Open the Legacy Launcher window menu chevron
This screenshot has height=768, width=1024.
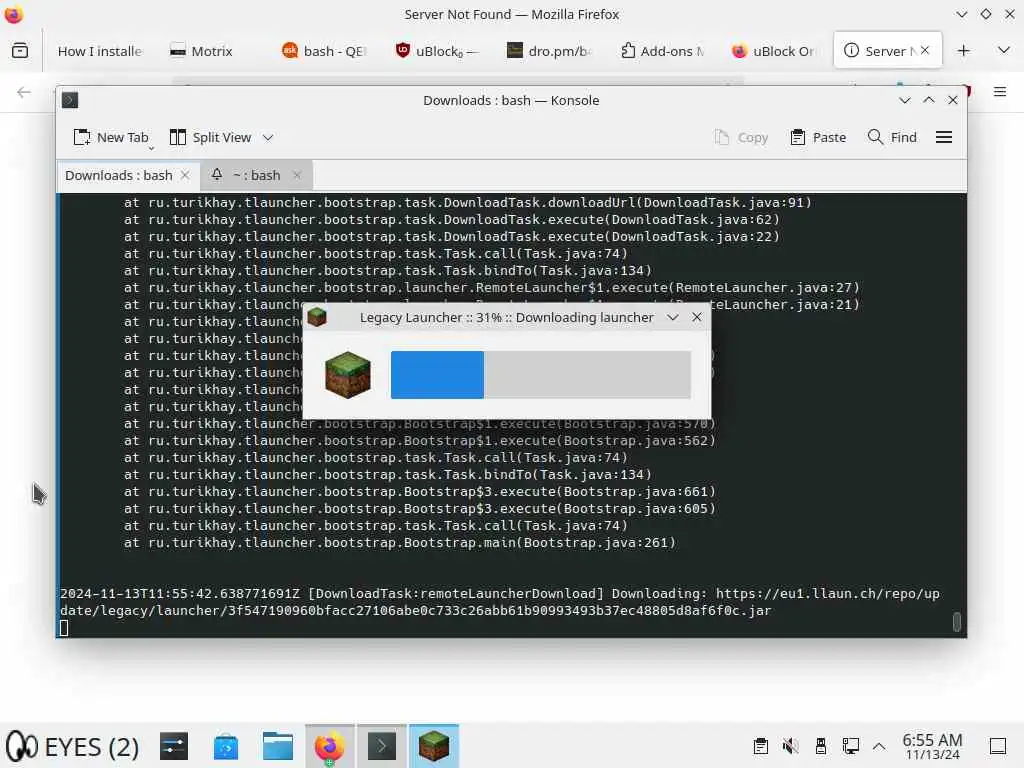click(673, 317)
